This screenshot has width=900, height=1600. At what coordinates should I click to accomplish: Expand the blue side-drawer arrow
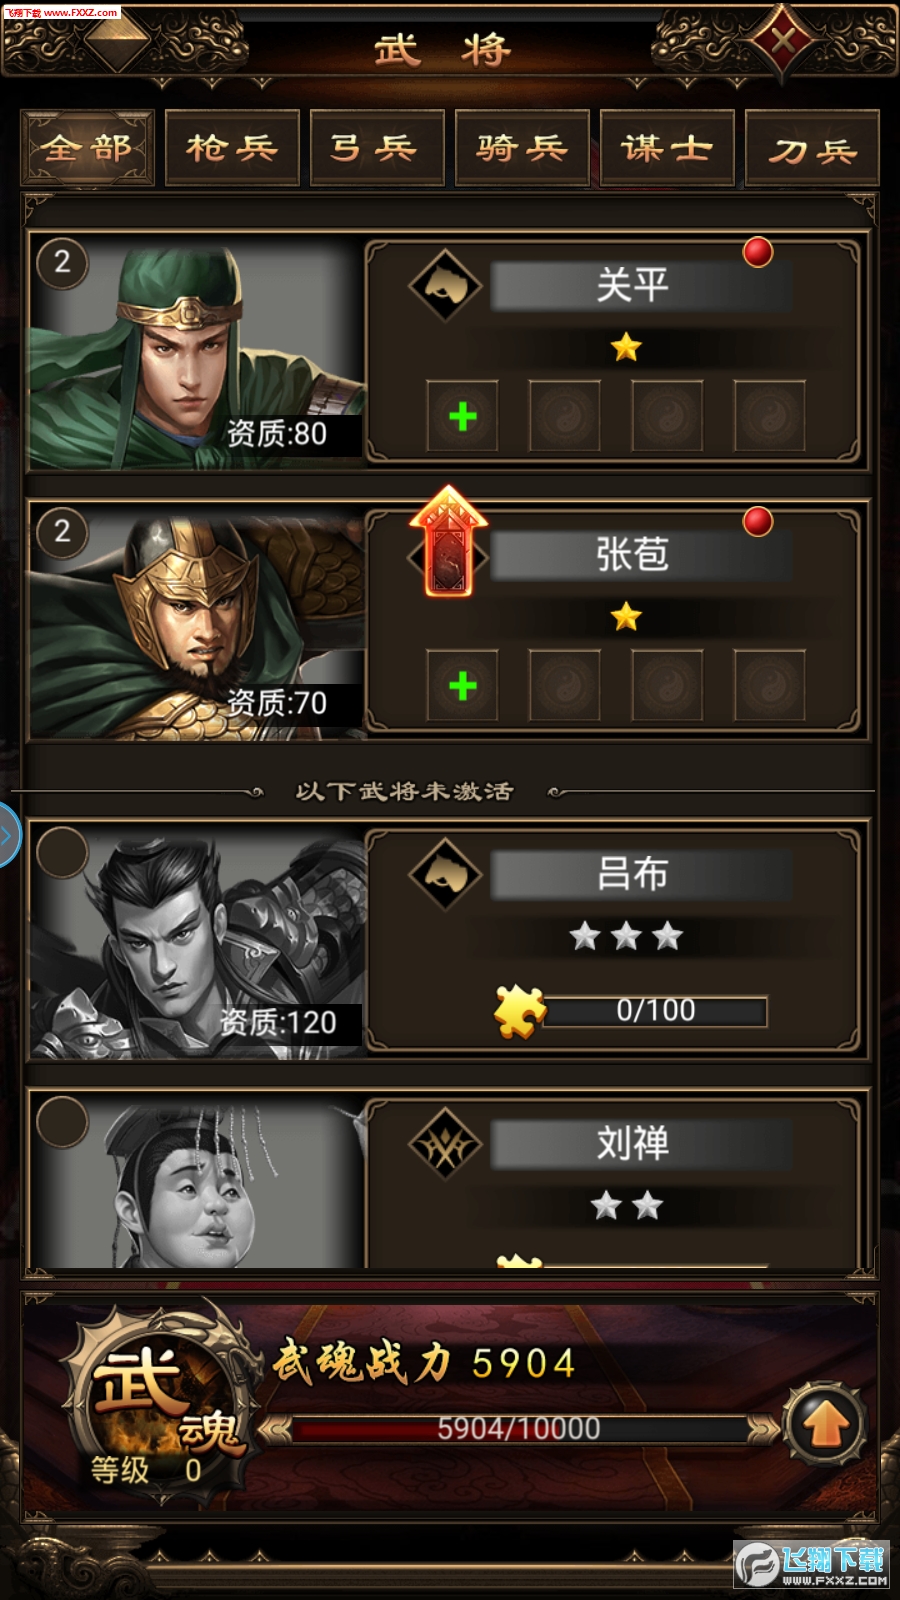(8, 835)
